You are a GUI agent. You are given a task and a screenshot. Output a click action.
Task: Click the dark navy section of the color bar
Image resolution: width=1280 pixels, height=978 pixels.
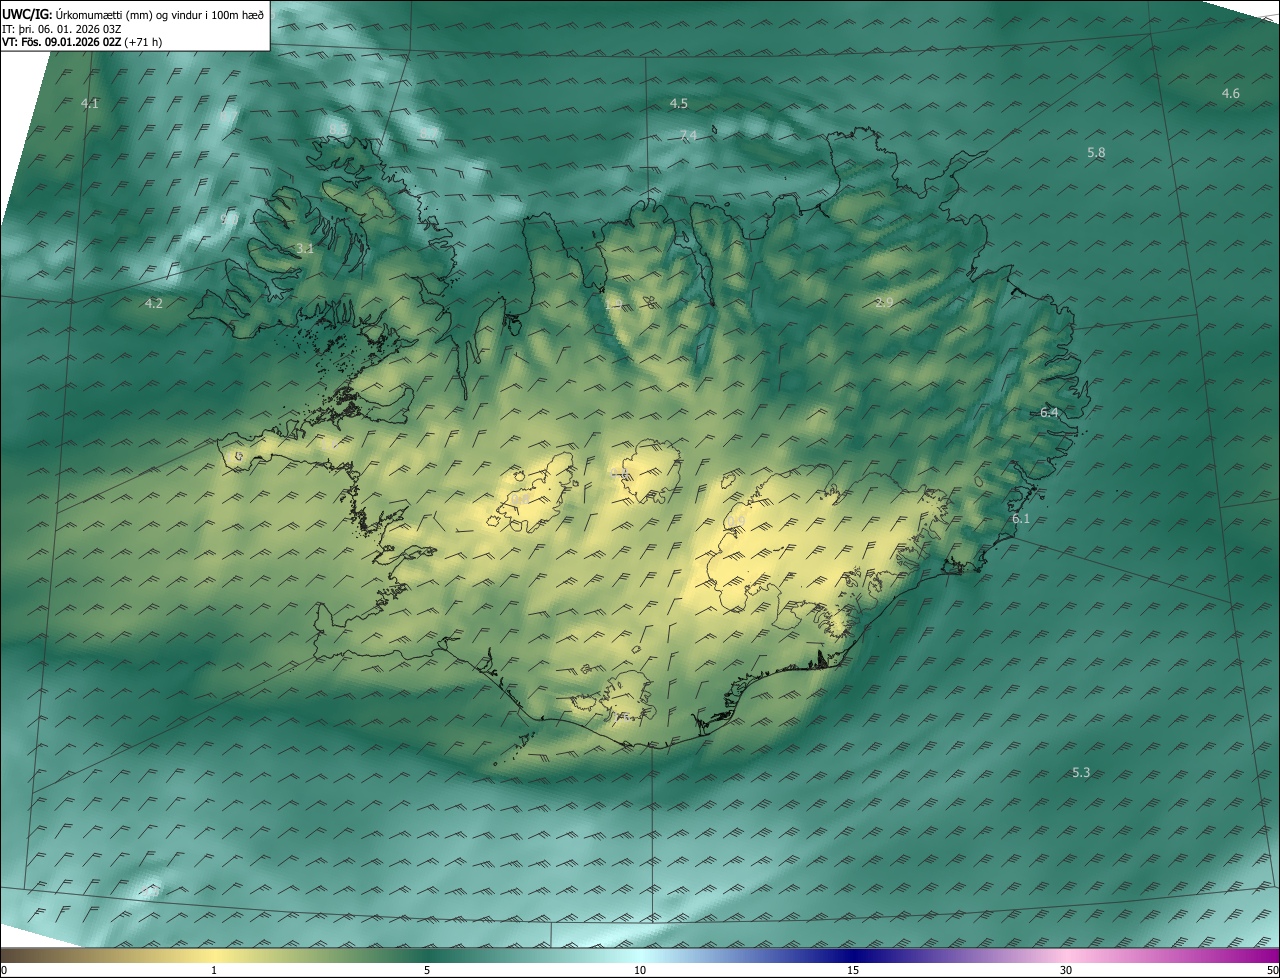tap(853, 955)
